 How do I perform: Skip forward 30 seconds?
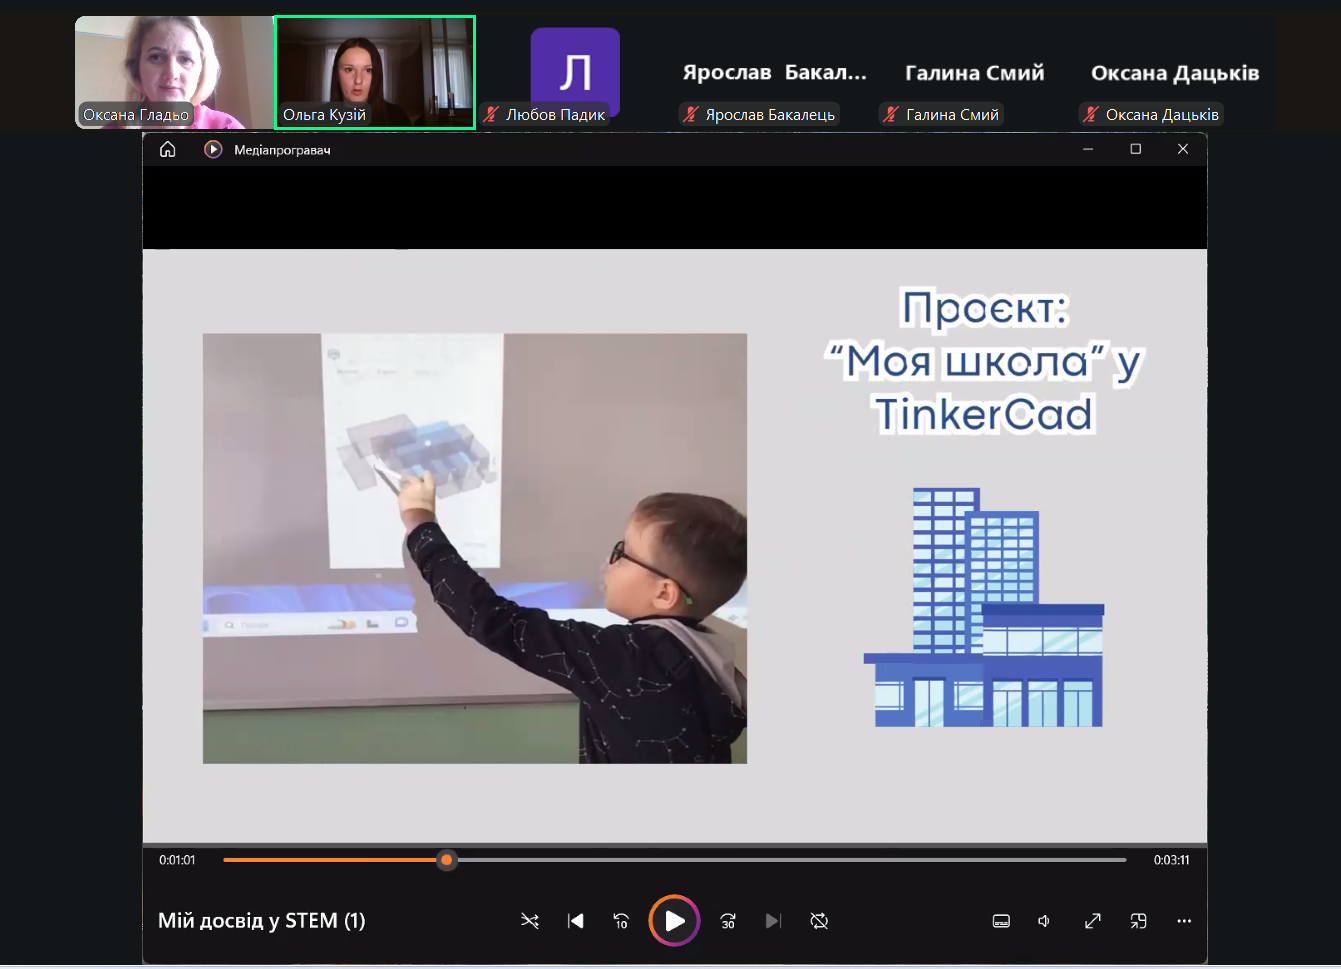728,921
